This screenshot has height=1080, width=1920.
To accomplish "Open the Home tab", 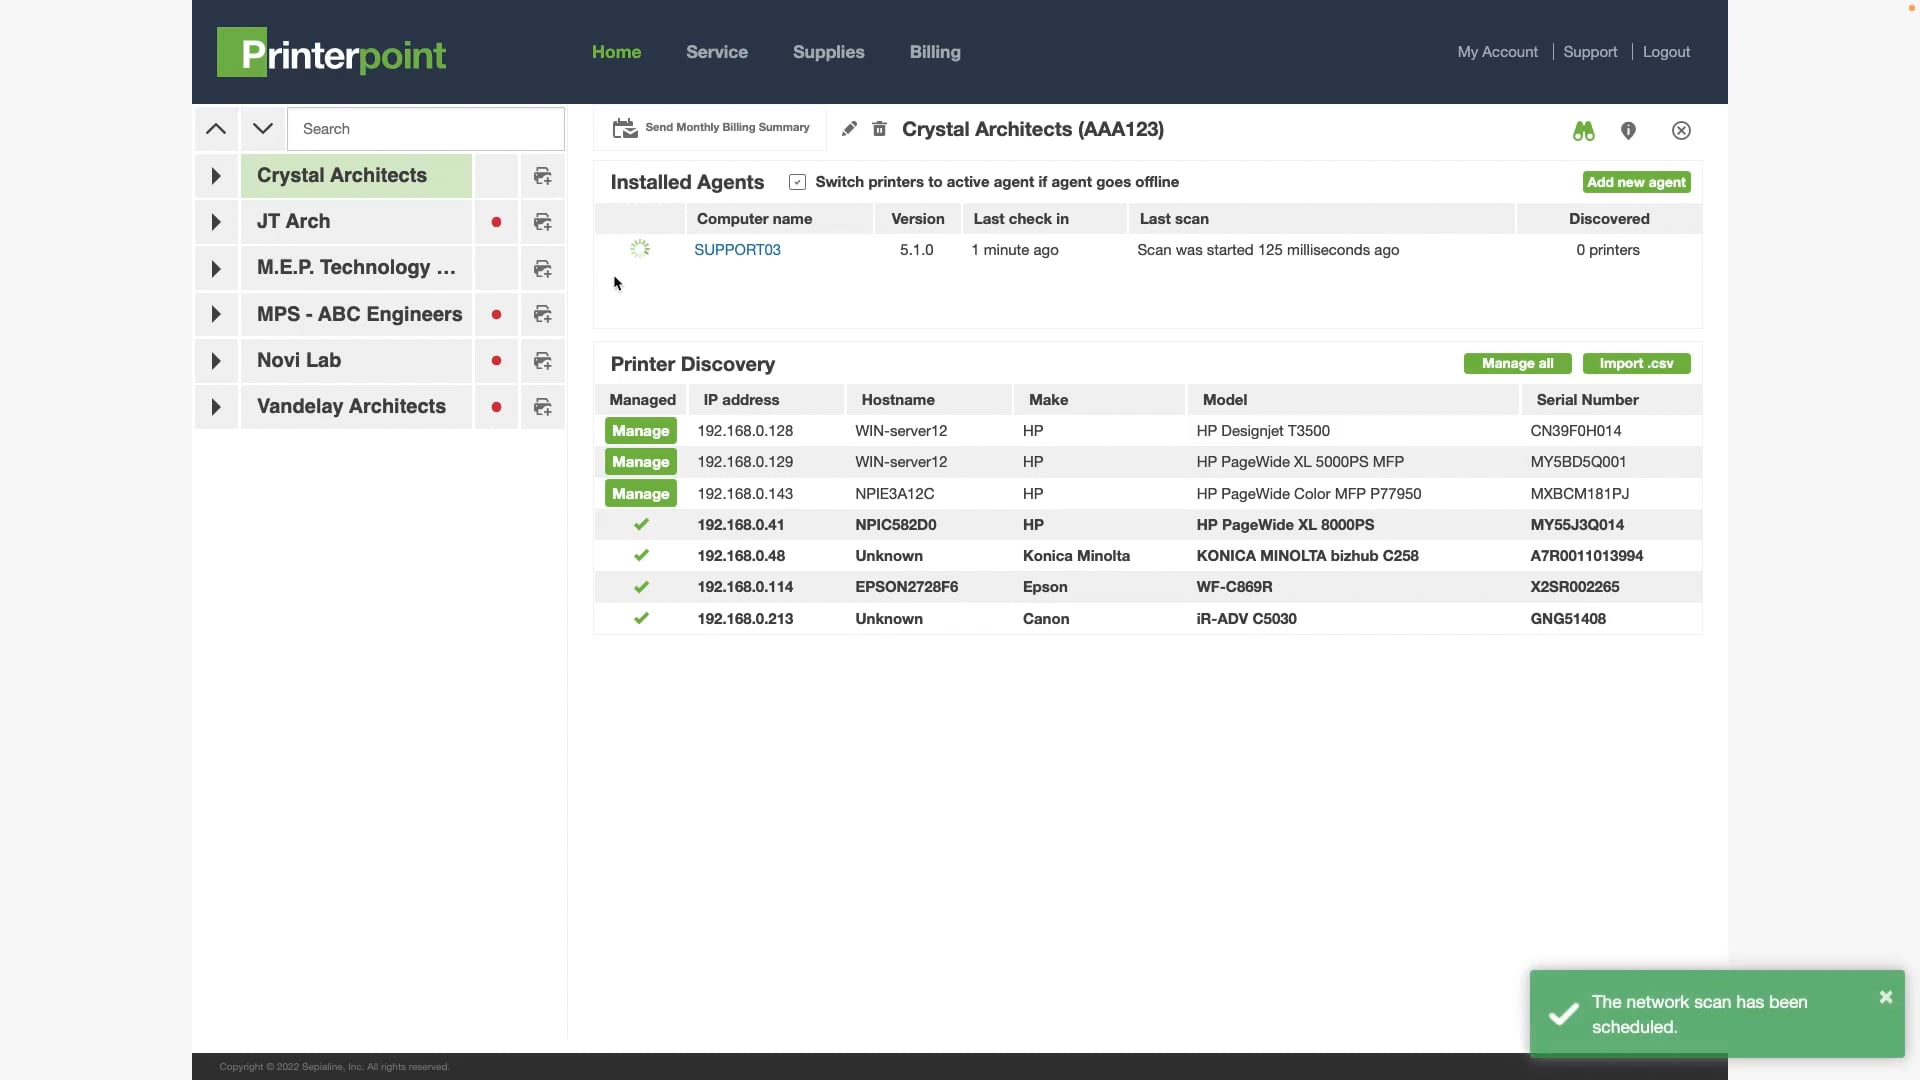I will [x=616, y=52].
